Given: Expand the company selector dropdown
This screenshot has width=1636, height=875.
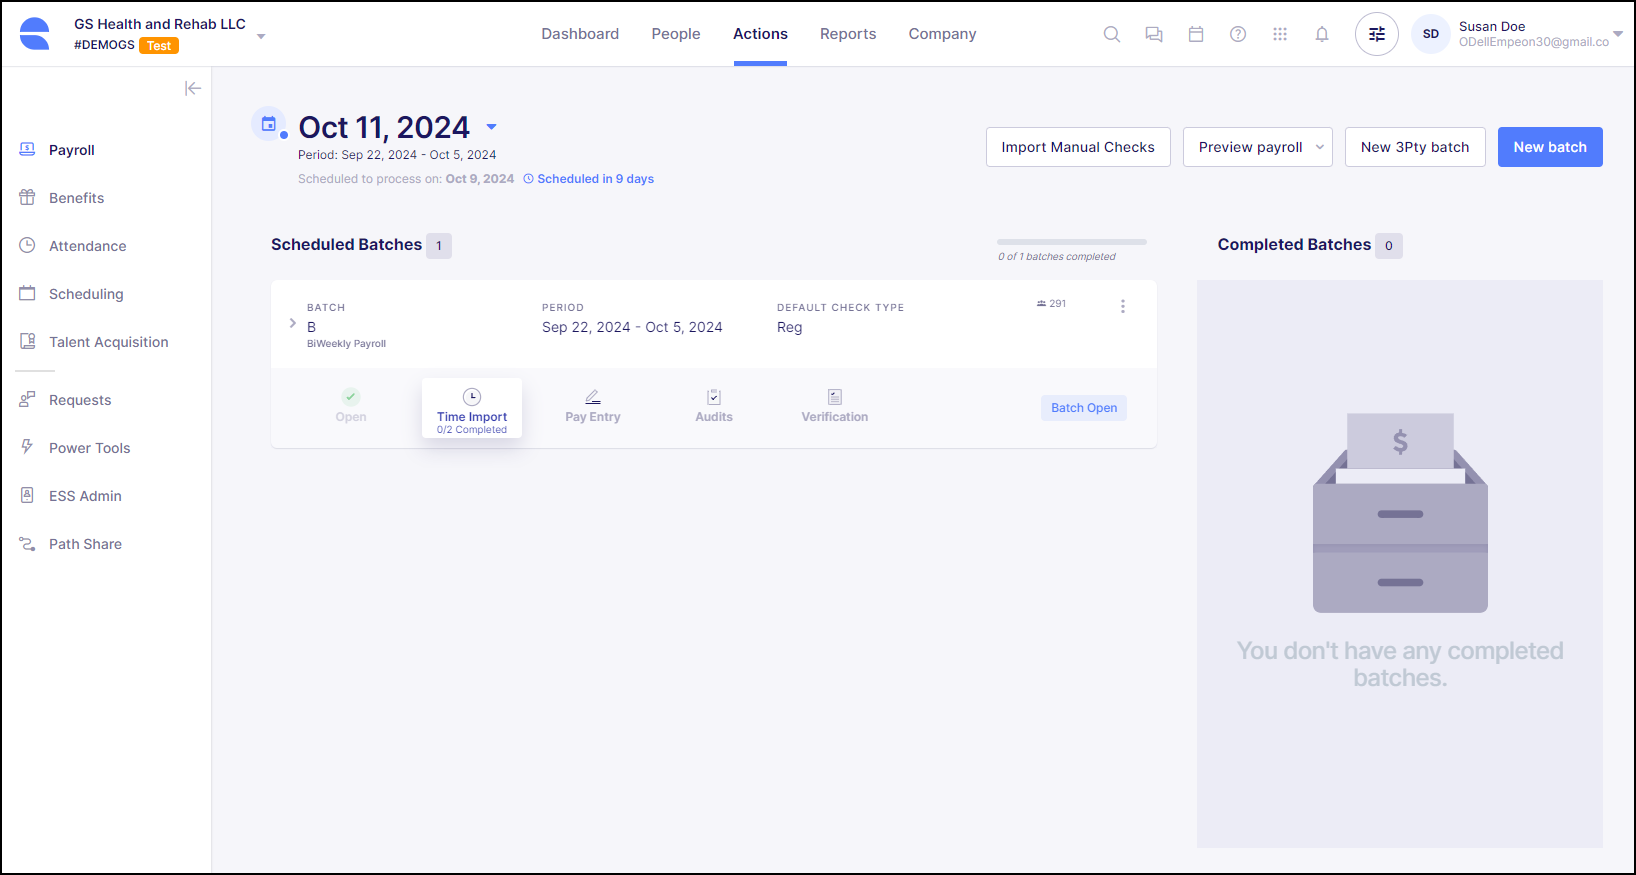Looking at the screenshot, I should click(261, 36).
